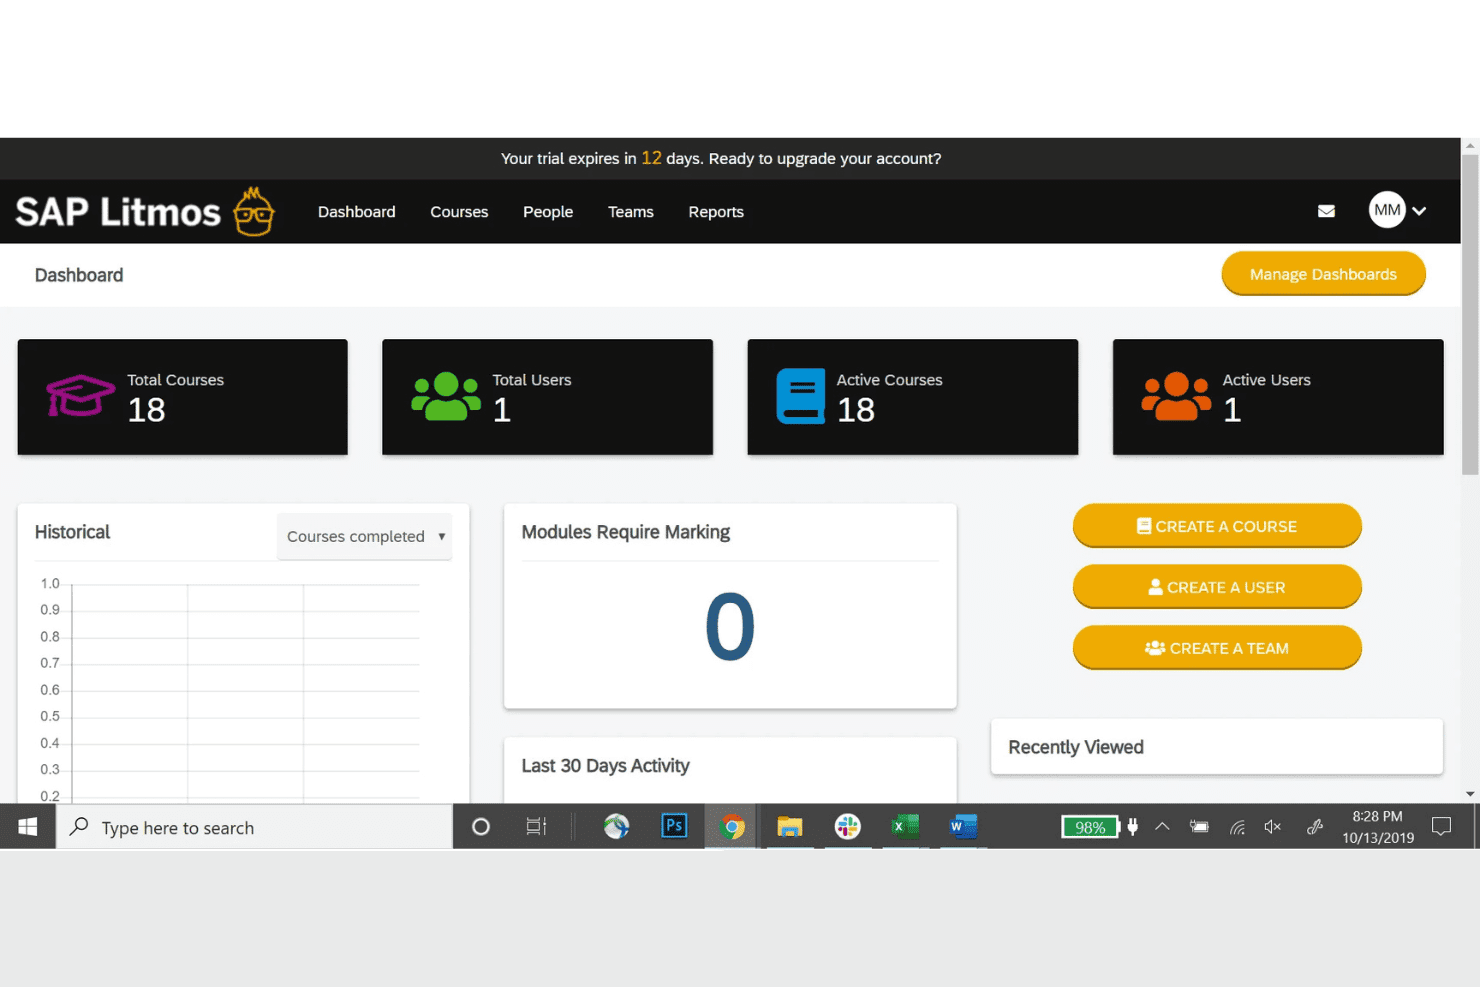Click the MM user avatar
Viewport: 1480px width, 987px height.
click(1387, 210)
